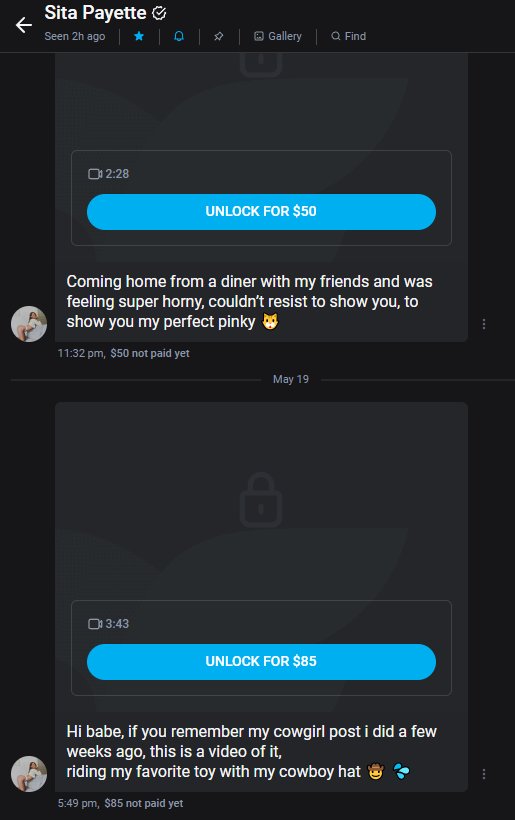Image resolution: width=515 pixels, height=820 pixels.
Task: Open three-dot menu of 5:49 pm message
Action: tap(484, 774)
